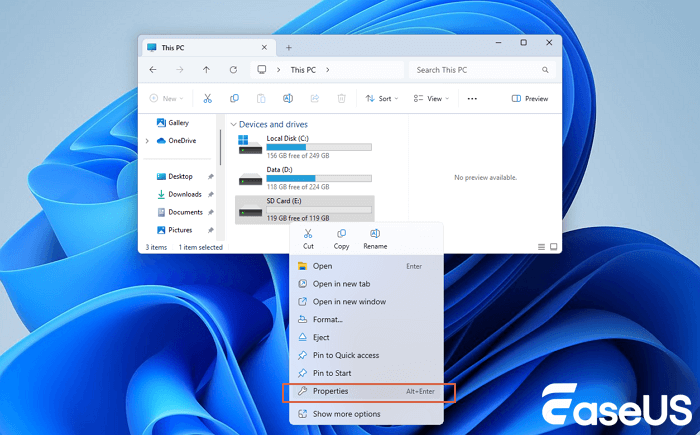
Task: Click the '156 GB free of 249 GB' text
Action: [x=298, y=156]
